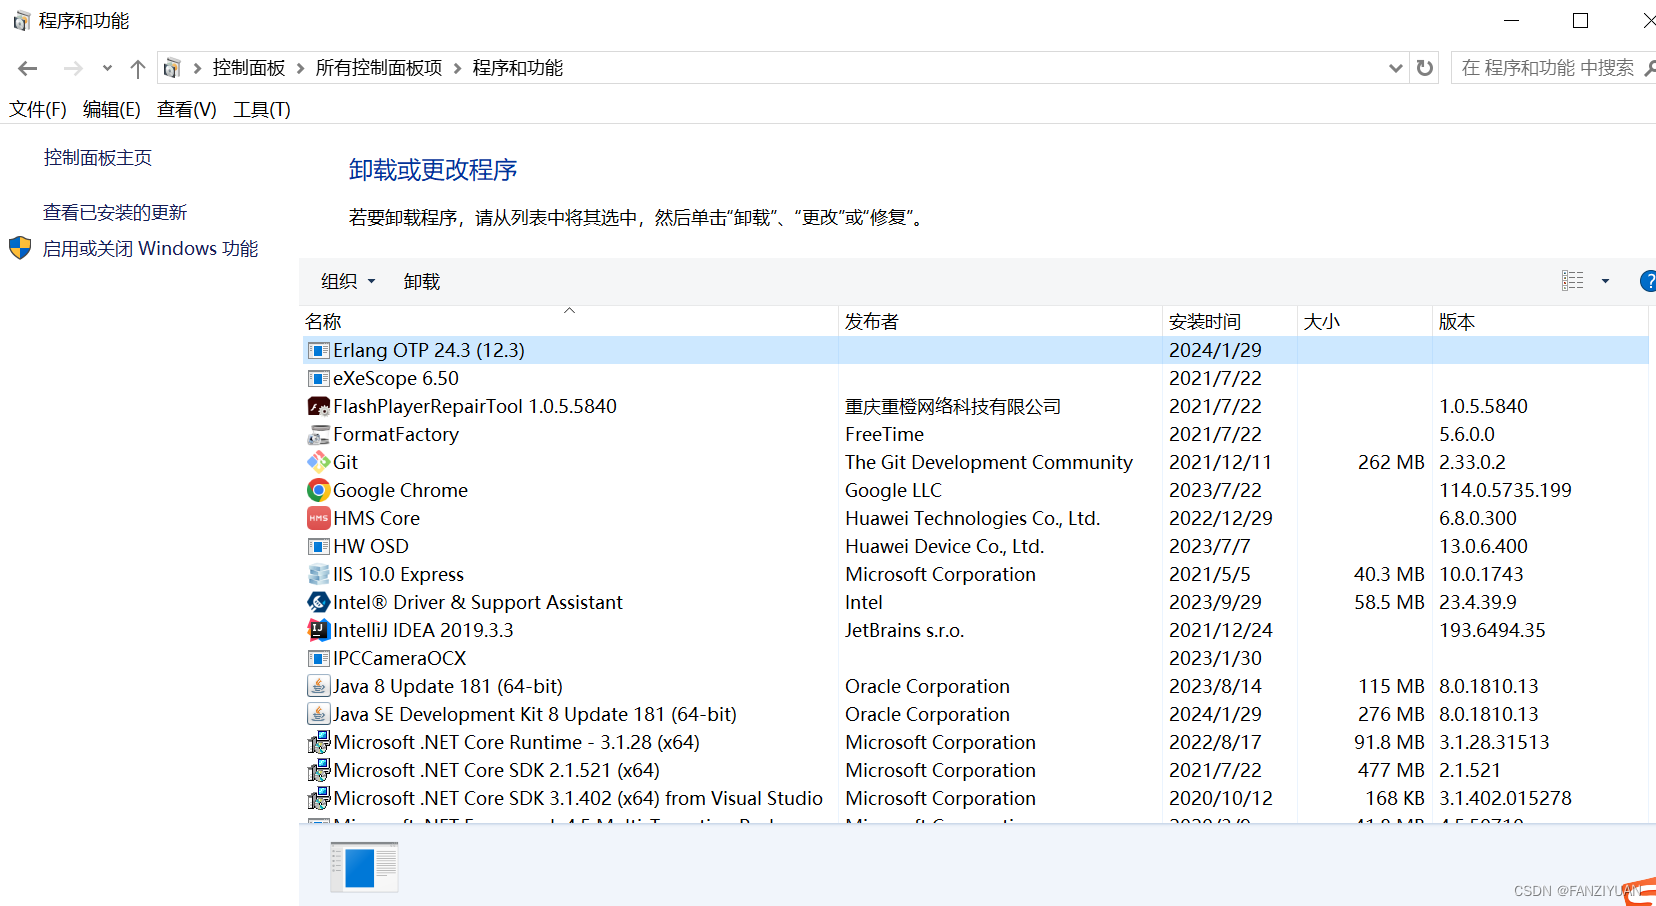Expand the chevron before 控制面板 breadcrumb

197,68
